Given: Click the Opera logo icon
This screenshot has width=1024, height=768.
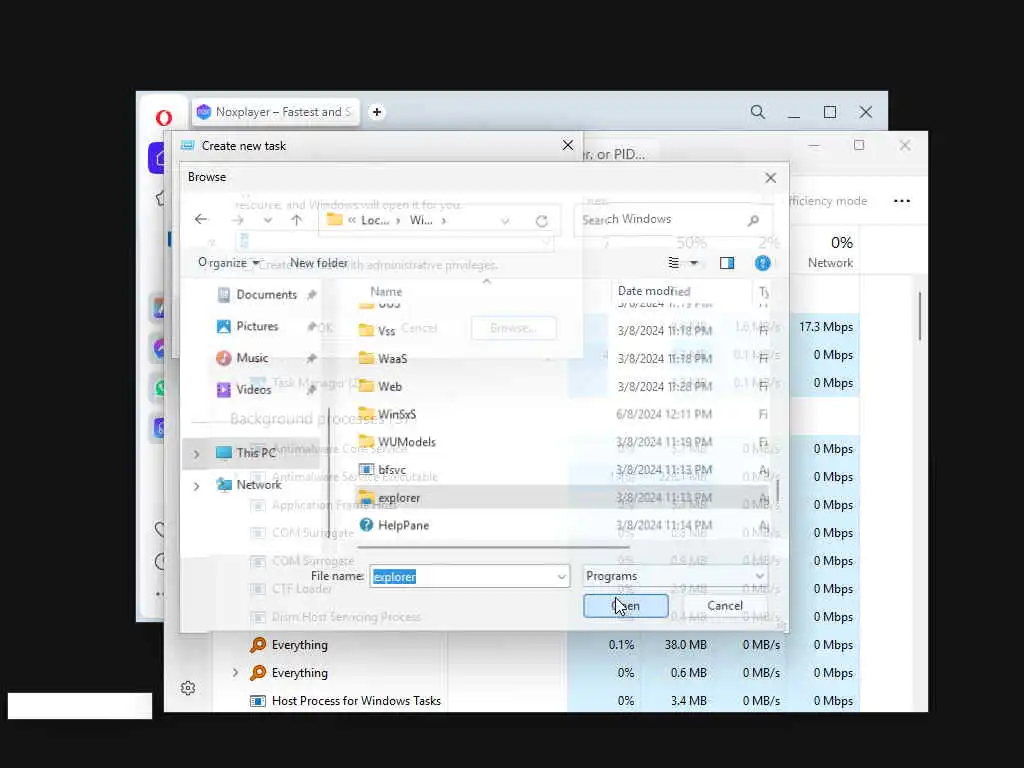Looking at the screenshot, I should pos(164,118).
